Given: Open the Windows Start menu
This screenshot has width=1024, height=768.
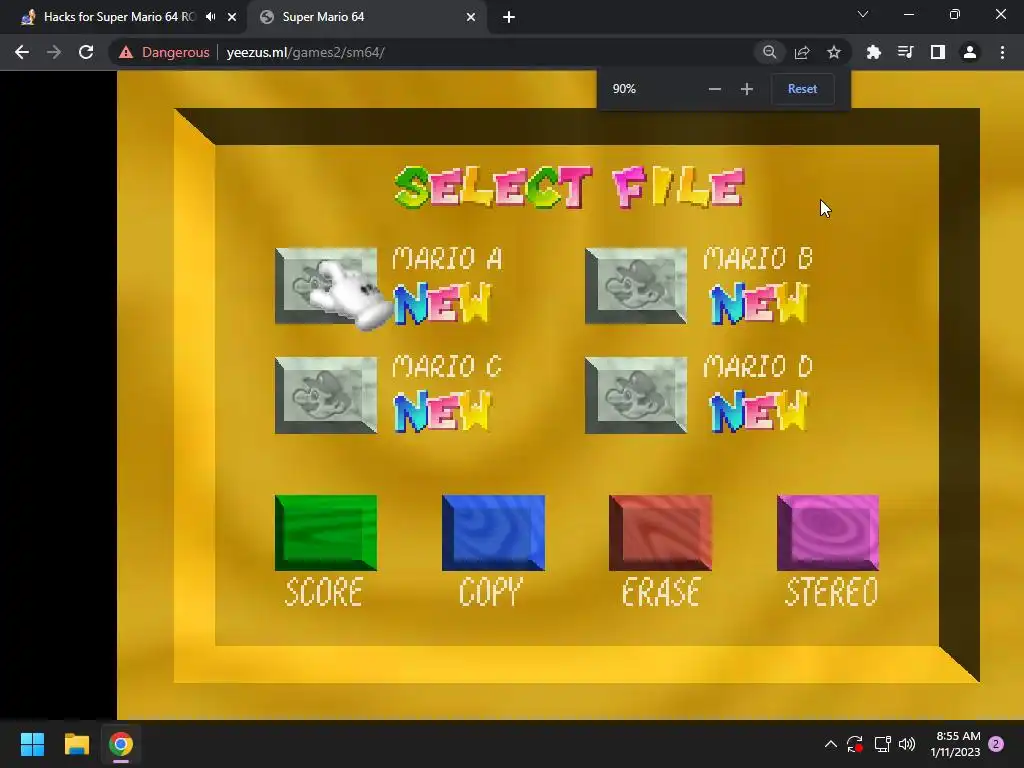Looking at the screenshot, I should [32, 744].
